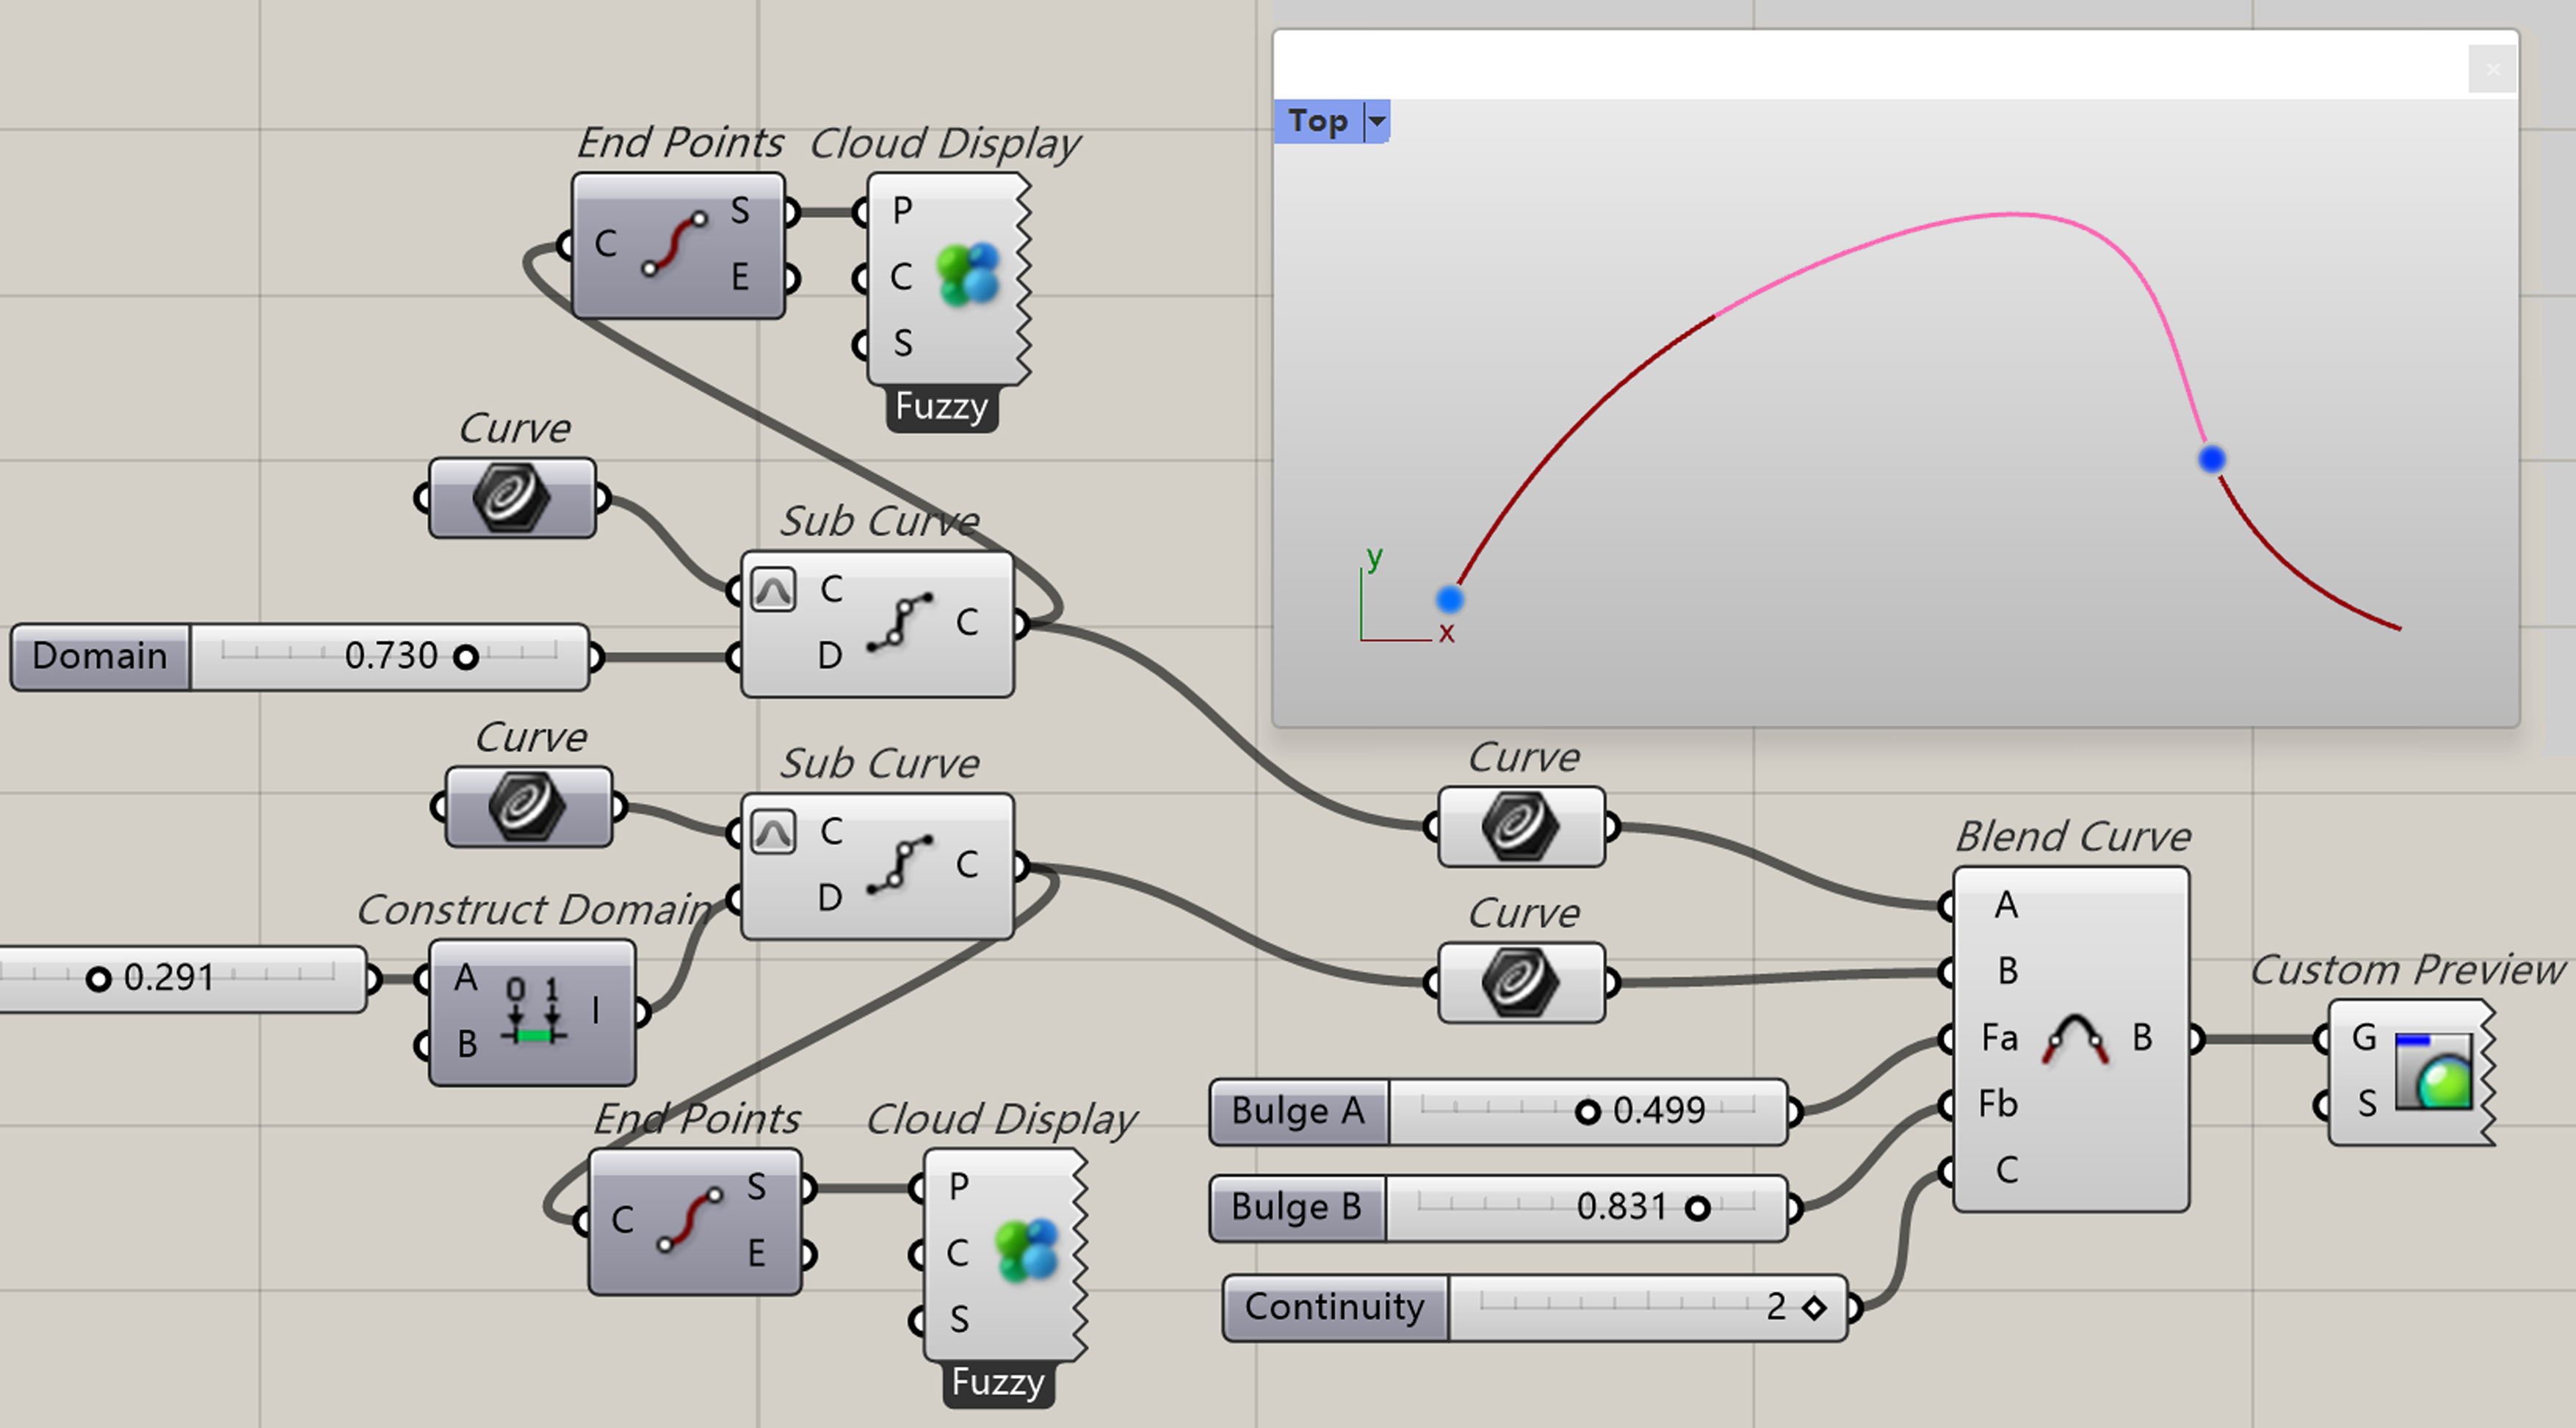Screen dimensions: 2576x1428
Task: Click the Curve parameter feeding Blend input A
Action: coord(1520,826)
